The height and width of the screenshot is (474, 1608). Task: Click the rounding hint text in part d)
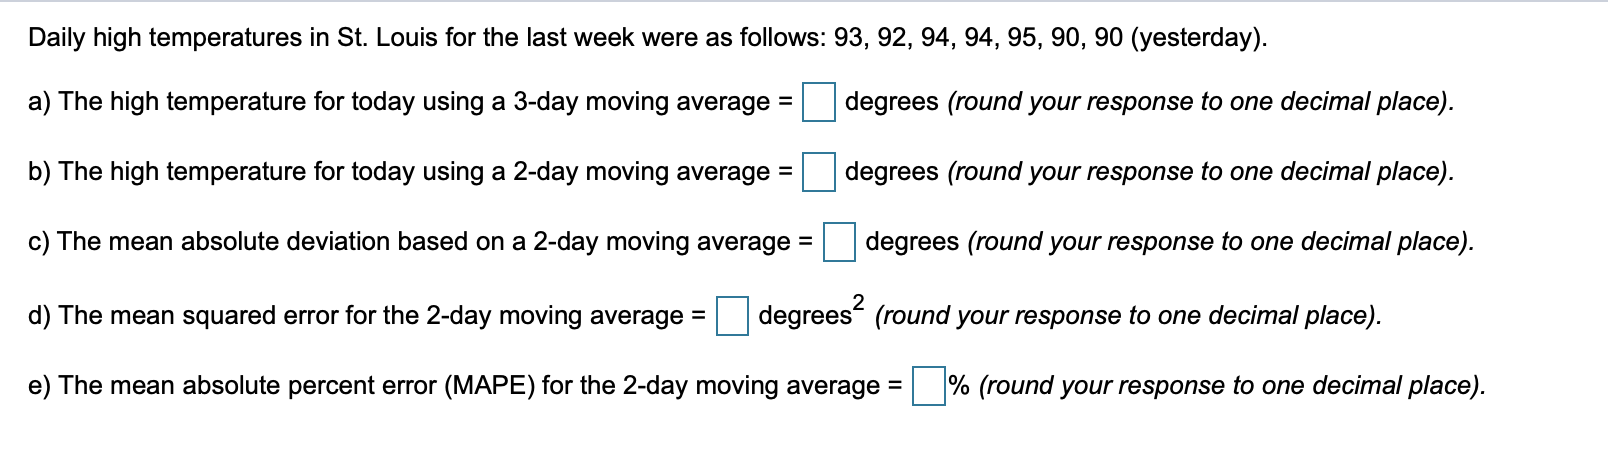[x=1129, y=317]
